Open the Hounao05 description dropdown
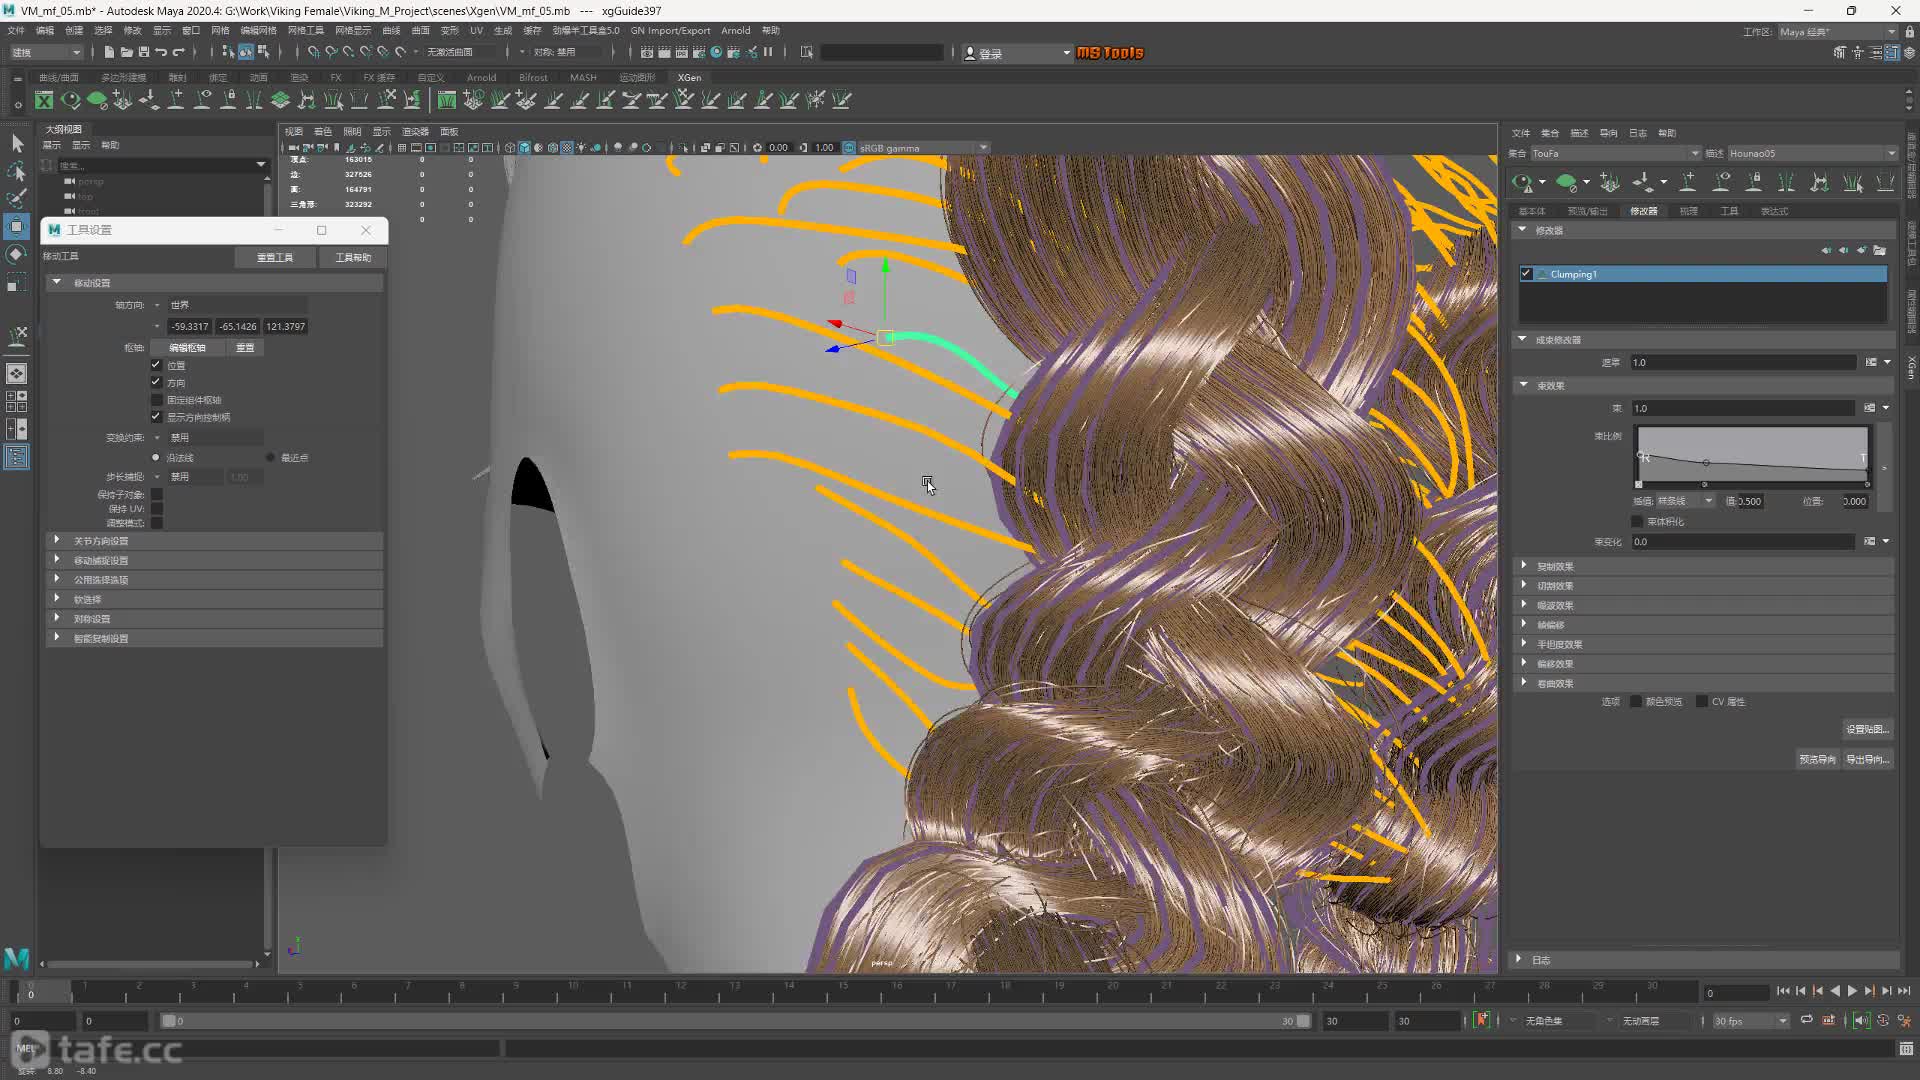 click(1812, 153)
